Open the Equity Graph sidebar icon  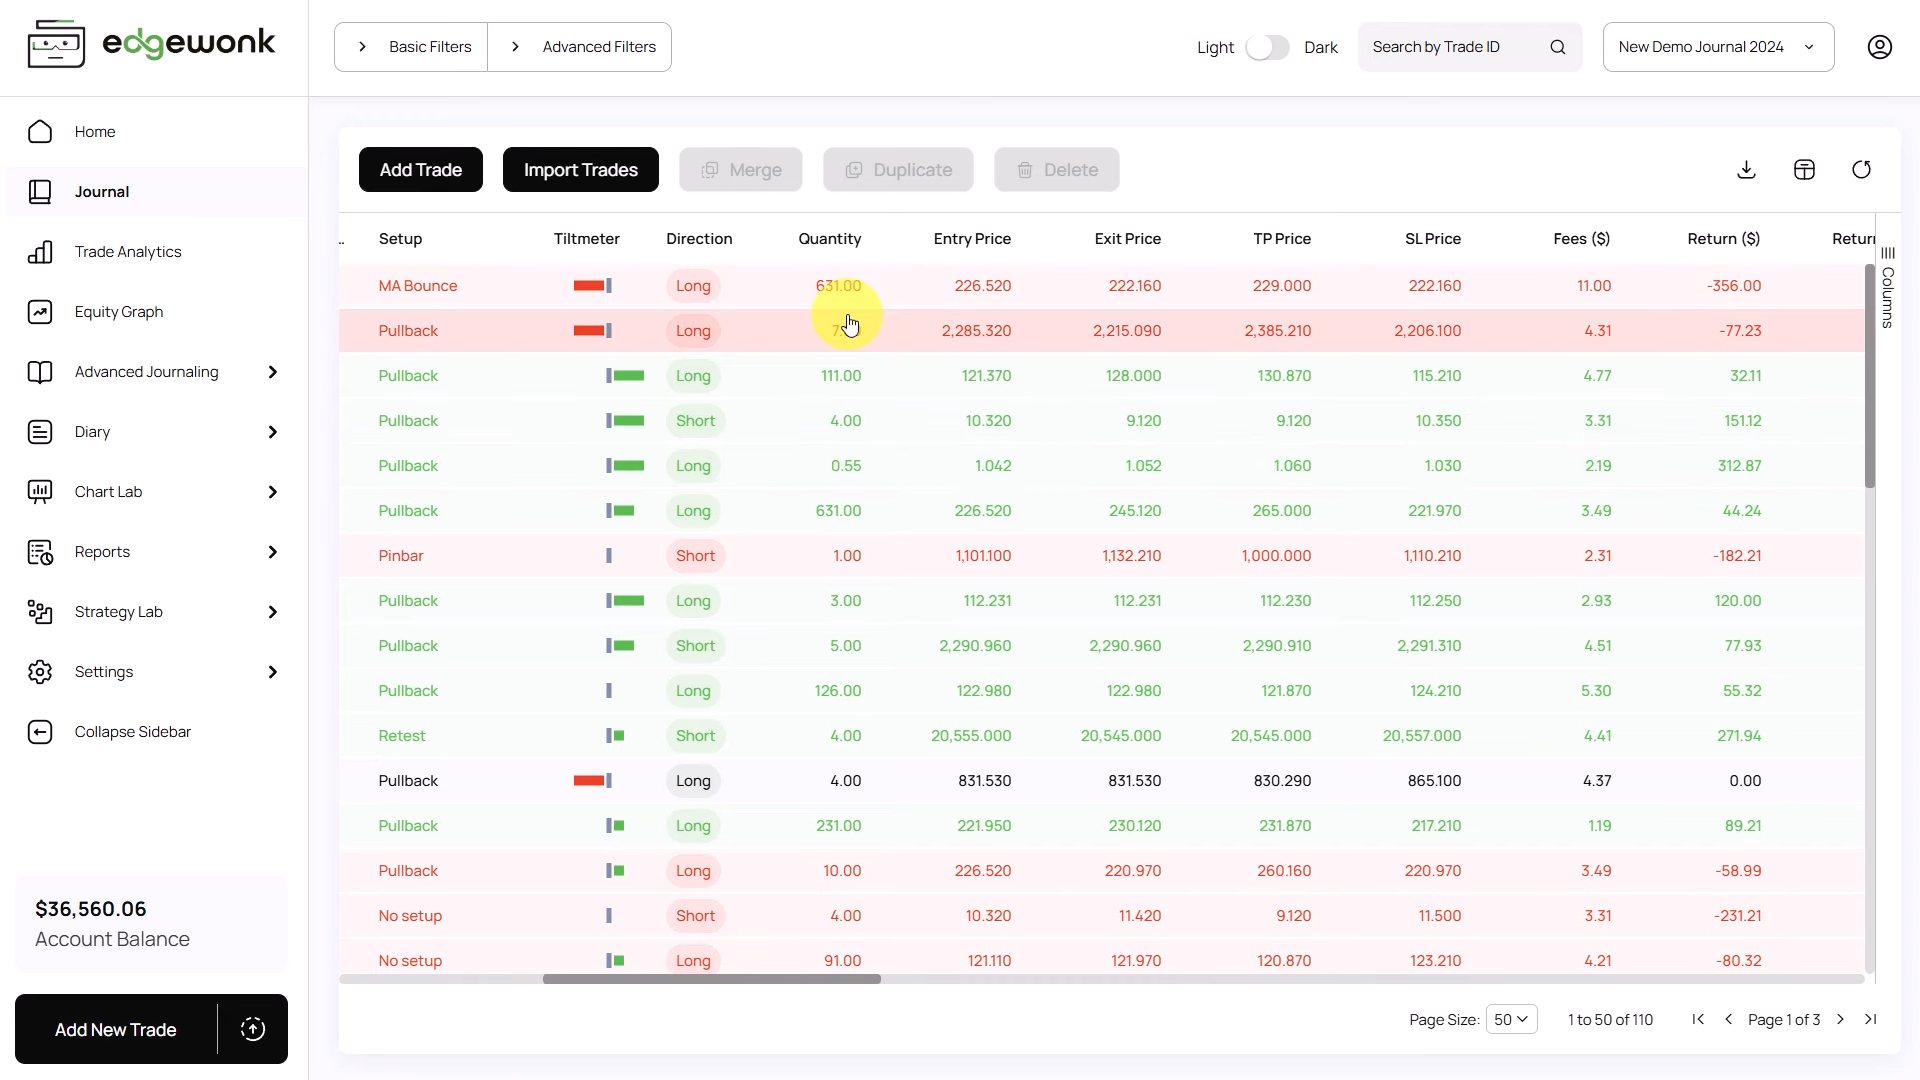tap(40, 312)
